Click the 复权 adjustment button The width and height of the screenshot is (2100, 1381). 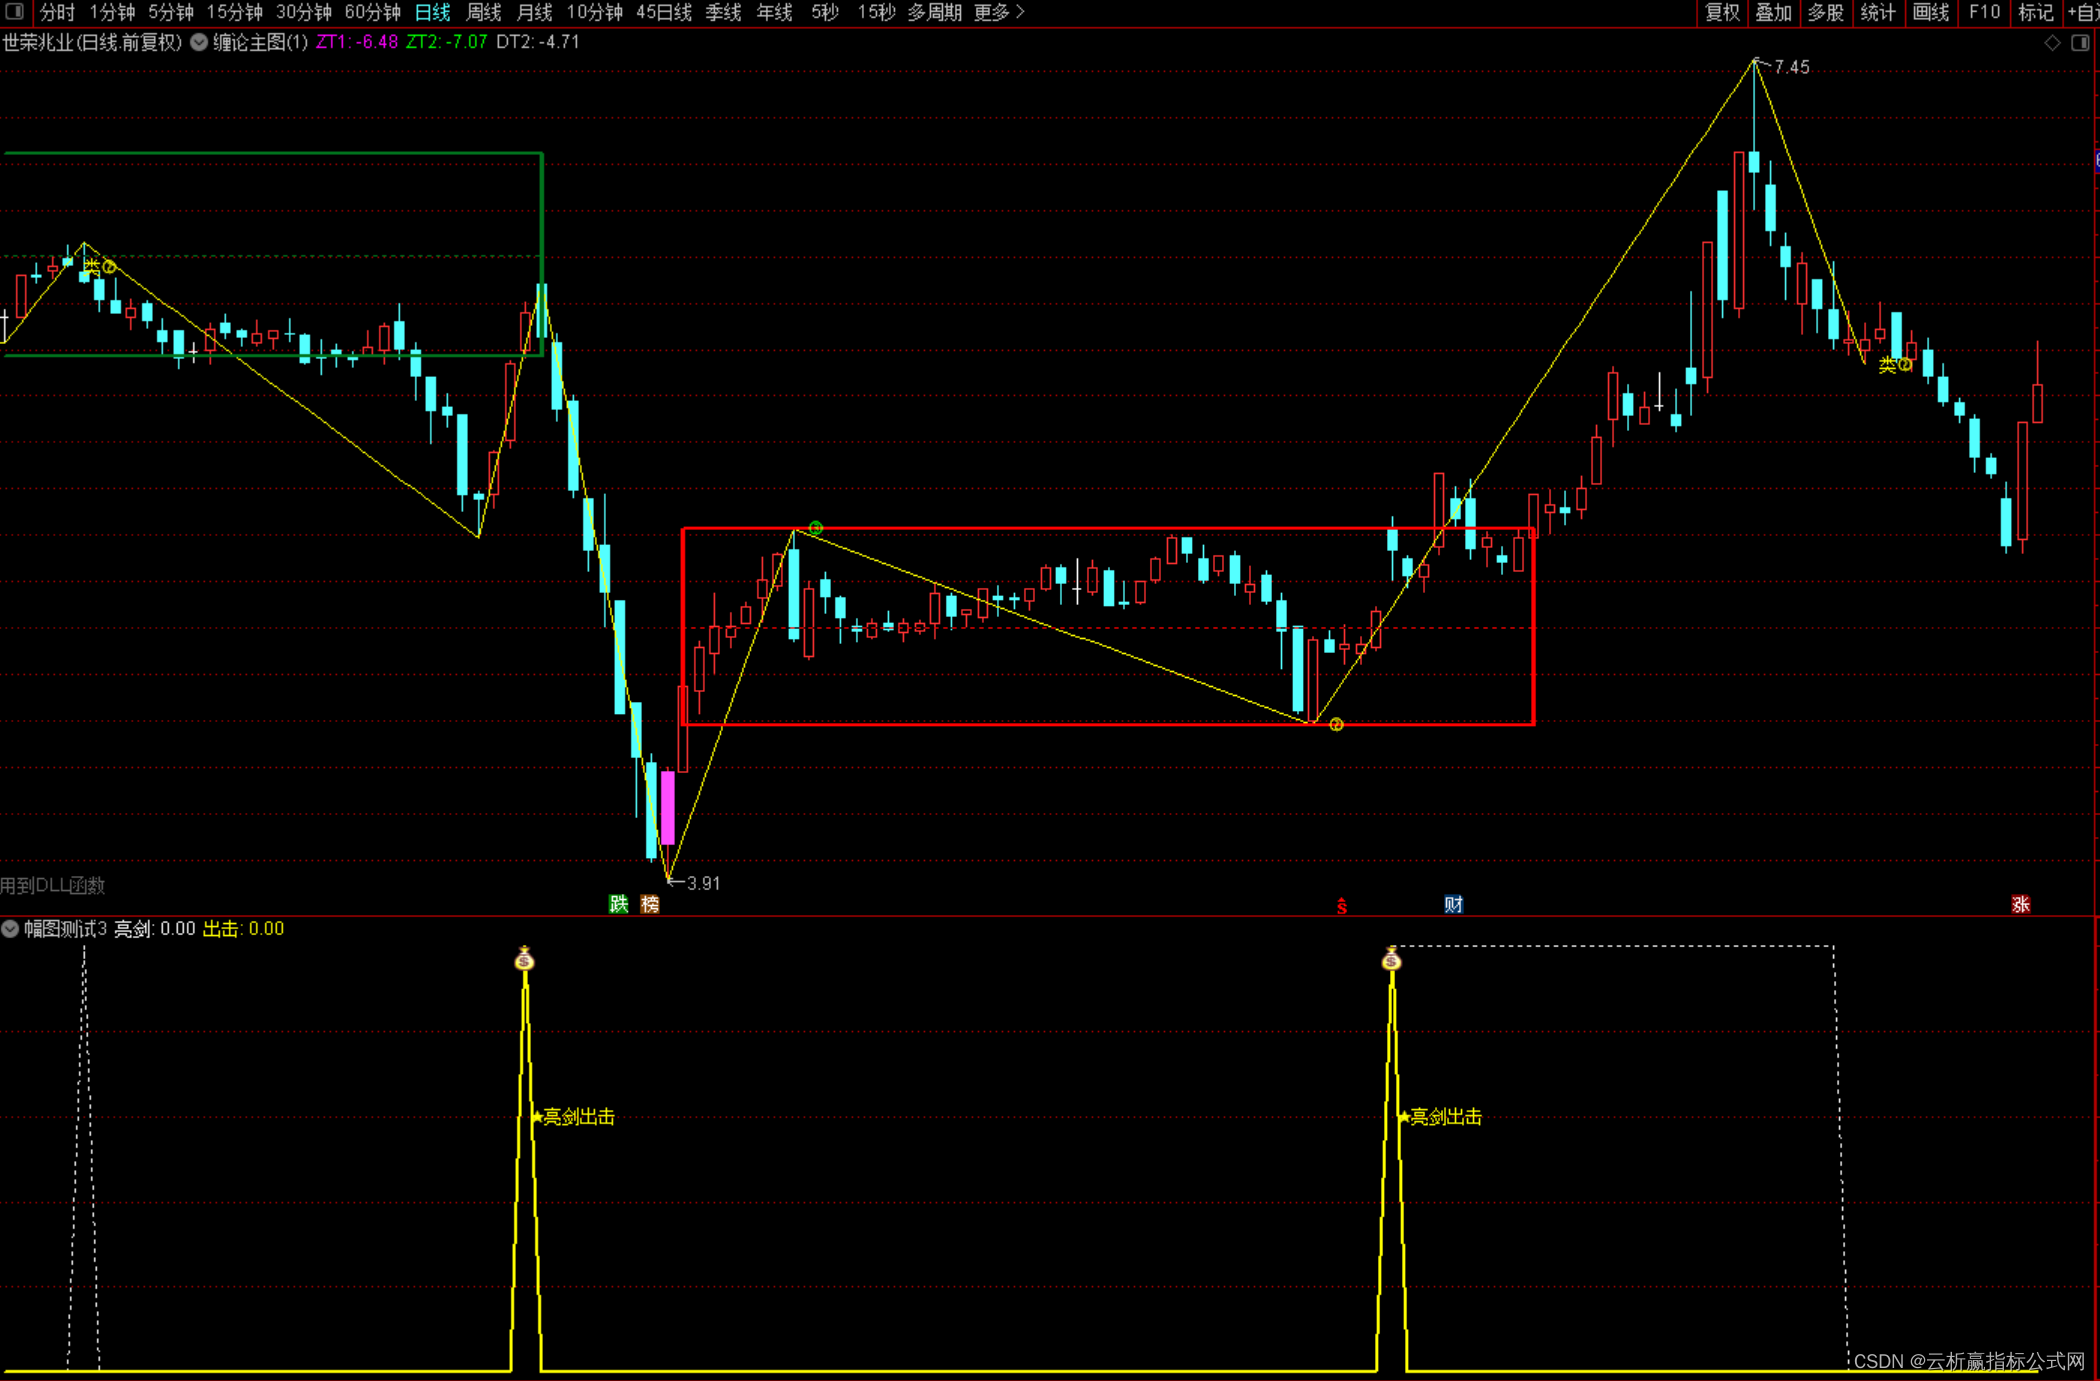[1722, 12]
